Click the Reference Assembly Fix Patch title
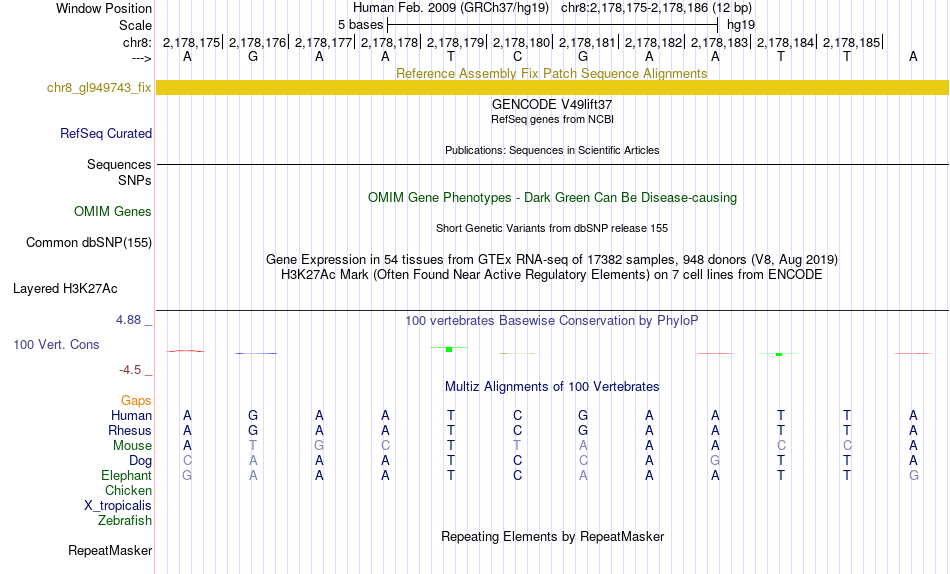 pos(551,73)
